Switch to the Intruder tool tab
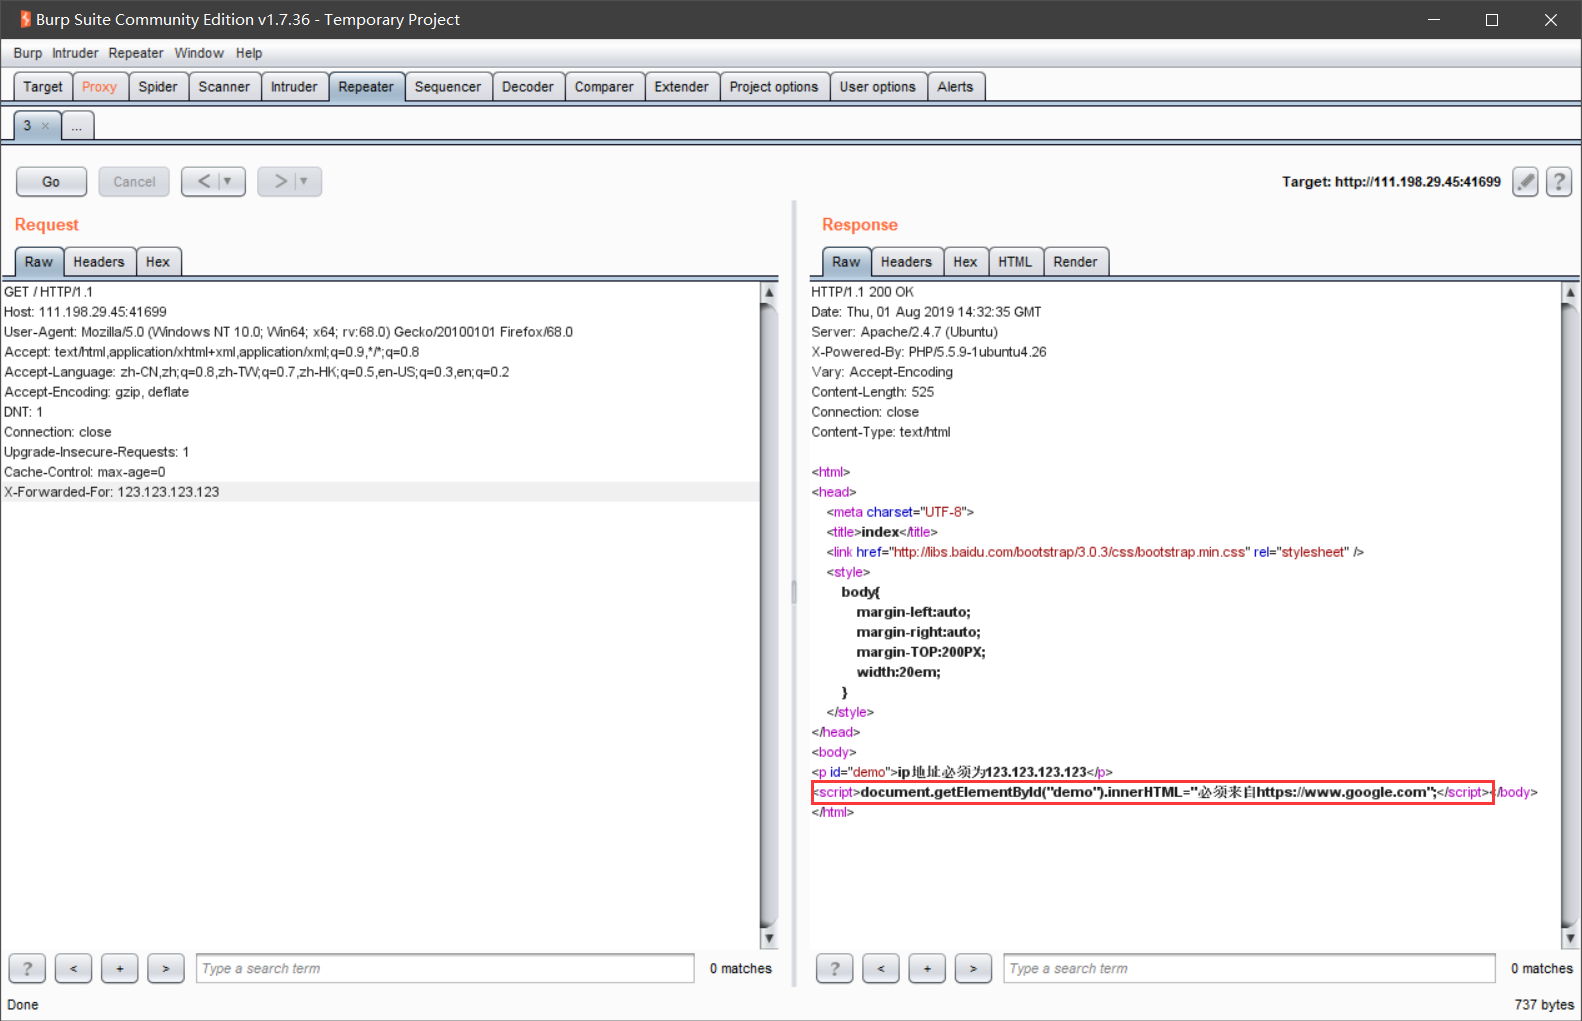This screenshot has width=1582, height=1021. tap(294, 87)
